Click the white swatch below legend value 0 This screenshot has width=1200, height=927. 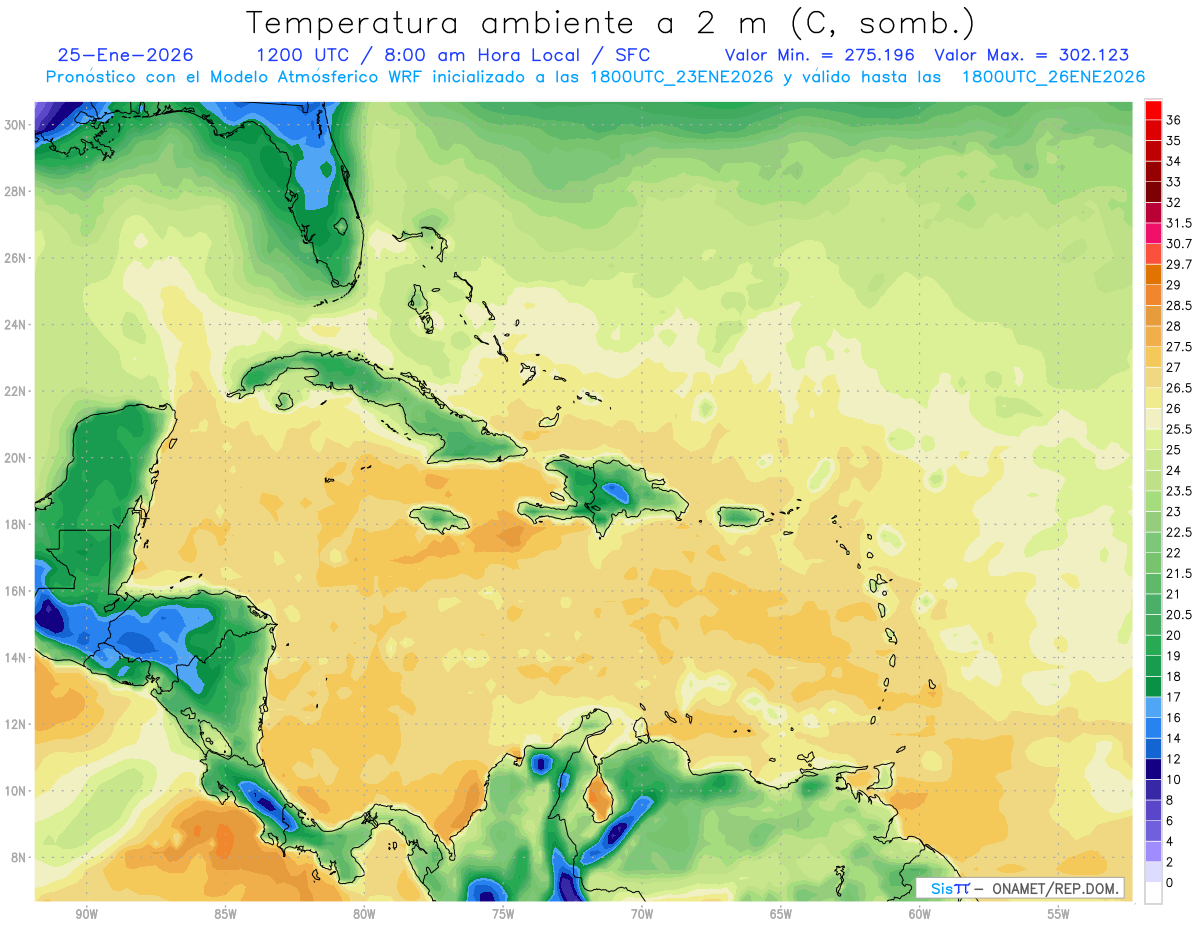pyautogui.click(x=1153, y=893)
